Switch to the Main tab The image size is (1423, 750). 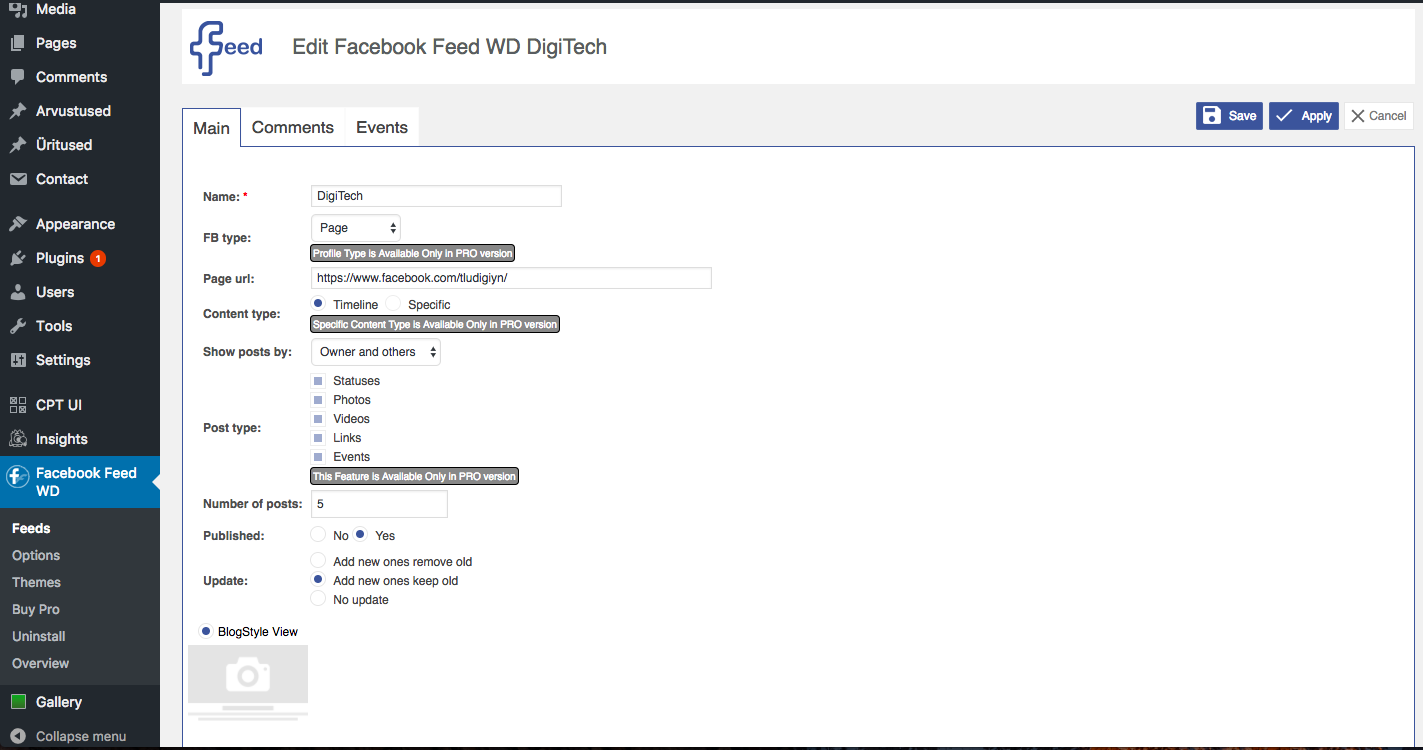tap(212, 128)
